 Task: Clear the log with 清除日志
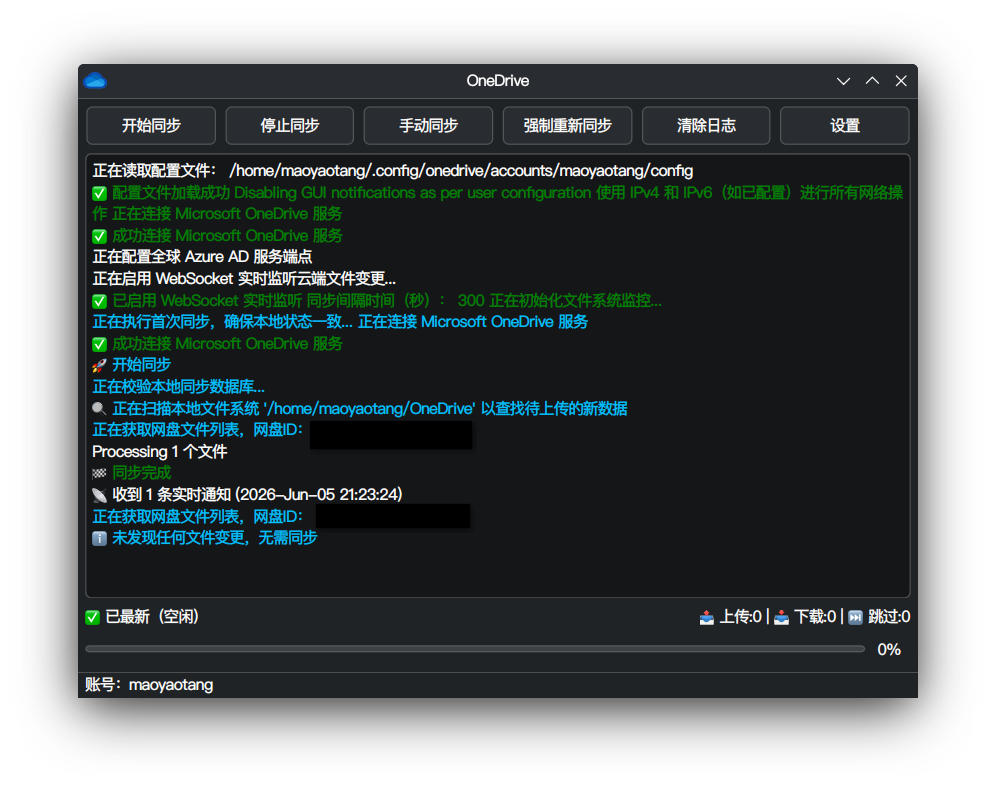[x=706, y=125]
